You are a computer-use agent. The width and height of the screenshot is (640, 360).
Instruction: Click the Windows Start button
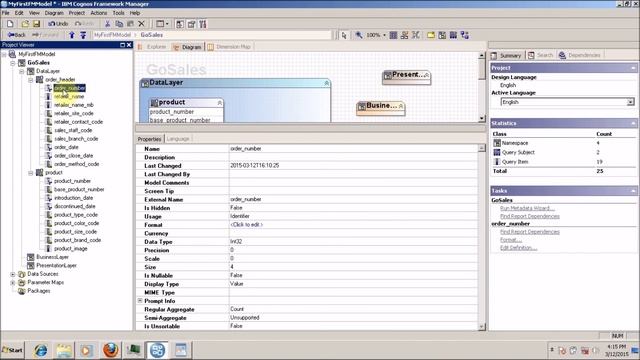point(12,350)
